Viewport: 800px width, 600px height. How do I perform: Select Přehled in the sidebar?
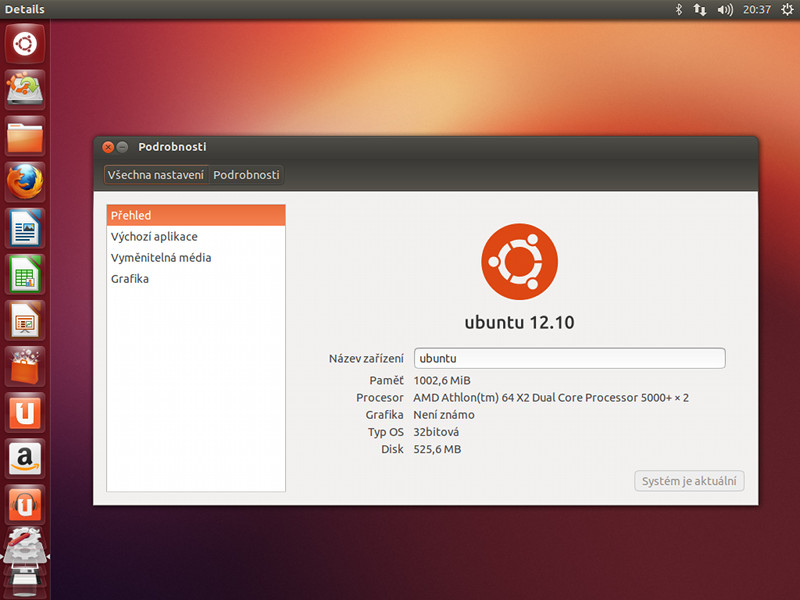tap(196, 215)
